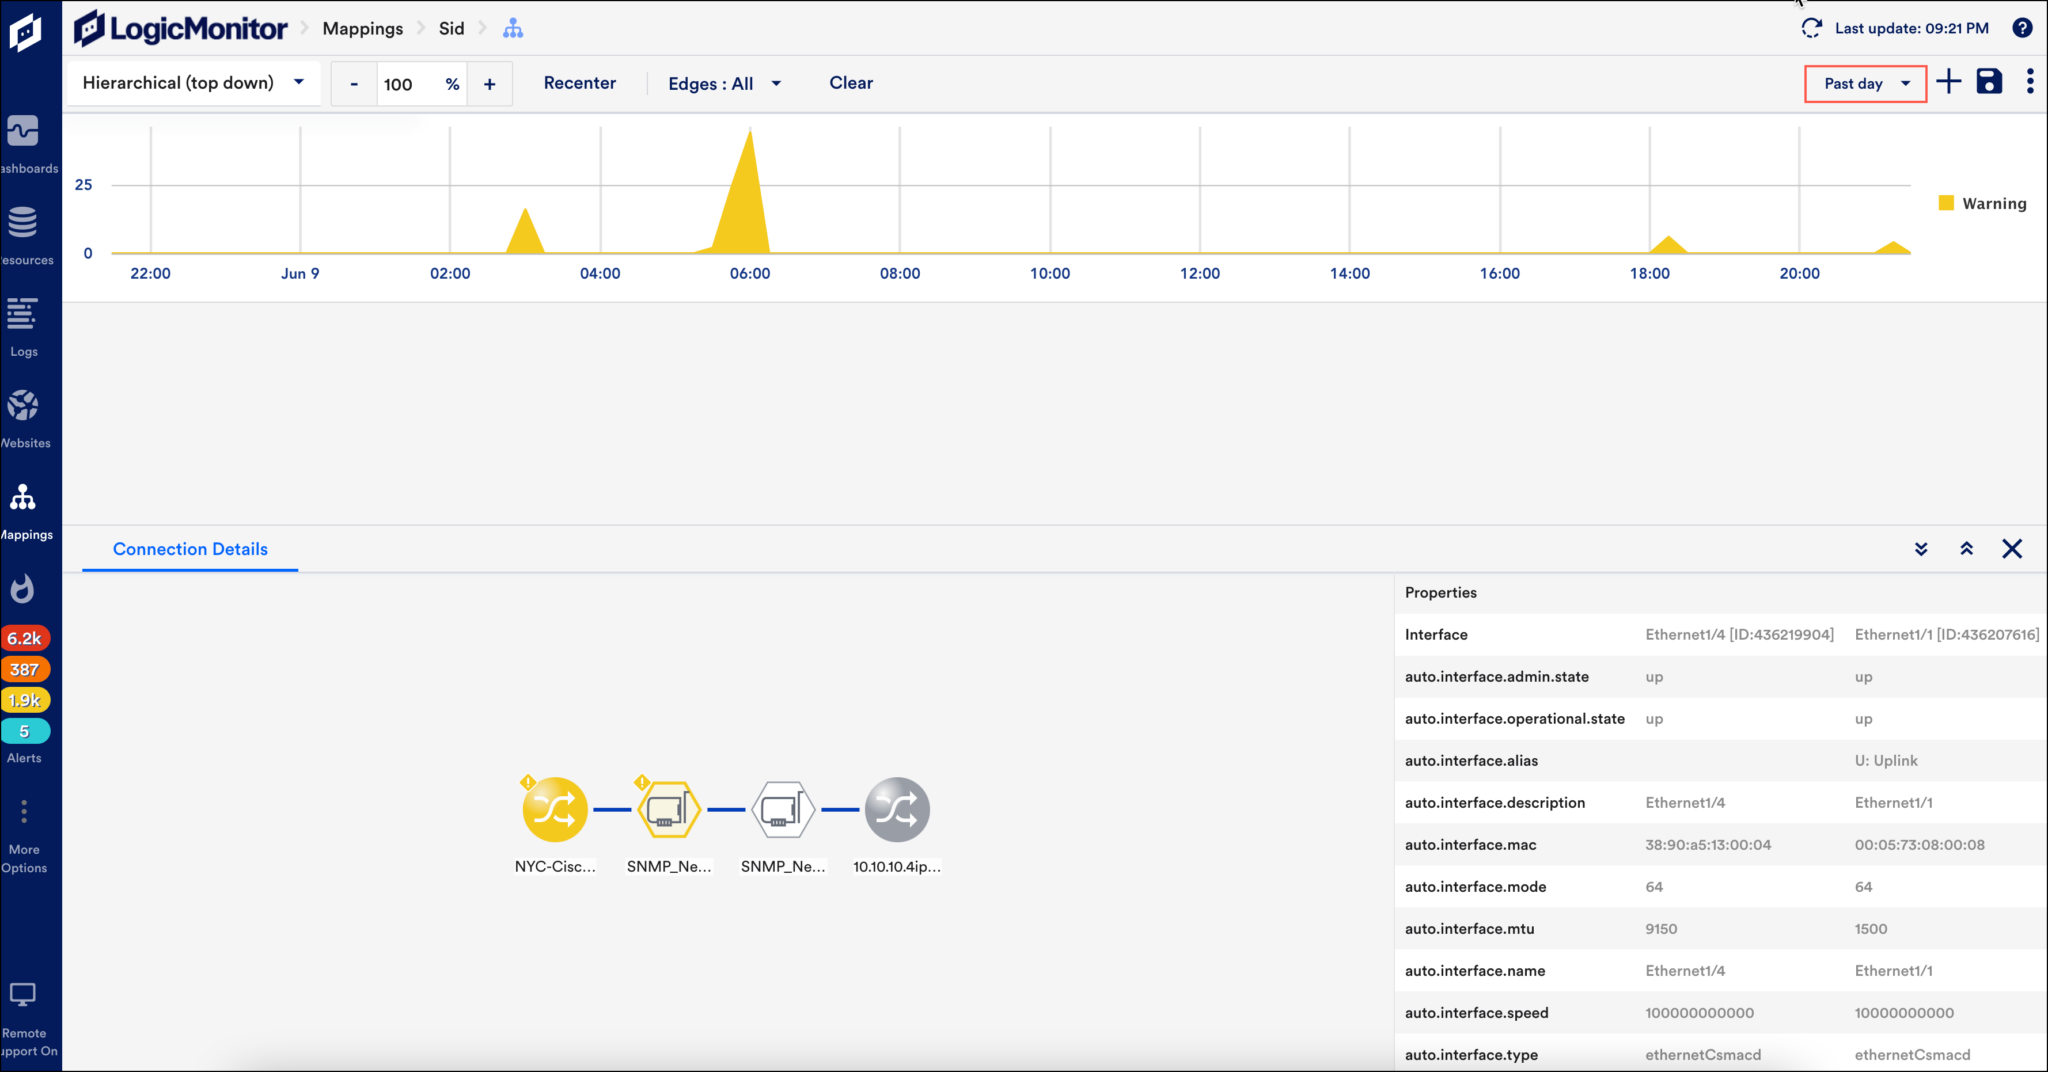Collapse the Connection Details panel downward

pos(1921,548)
